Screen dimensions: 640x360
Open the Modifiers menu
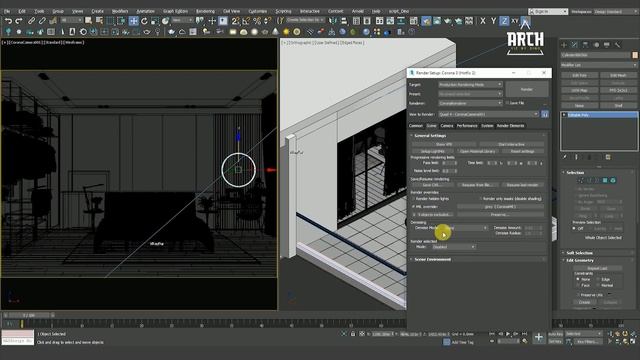pyautogui.click(x=120, y=11)
